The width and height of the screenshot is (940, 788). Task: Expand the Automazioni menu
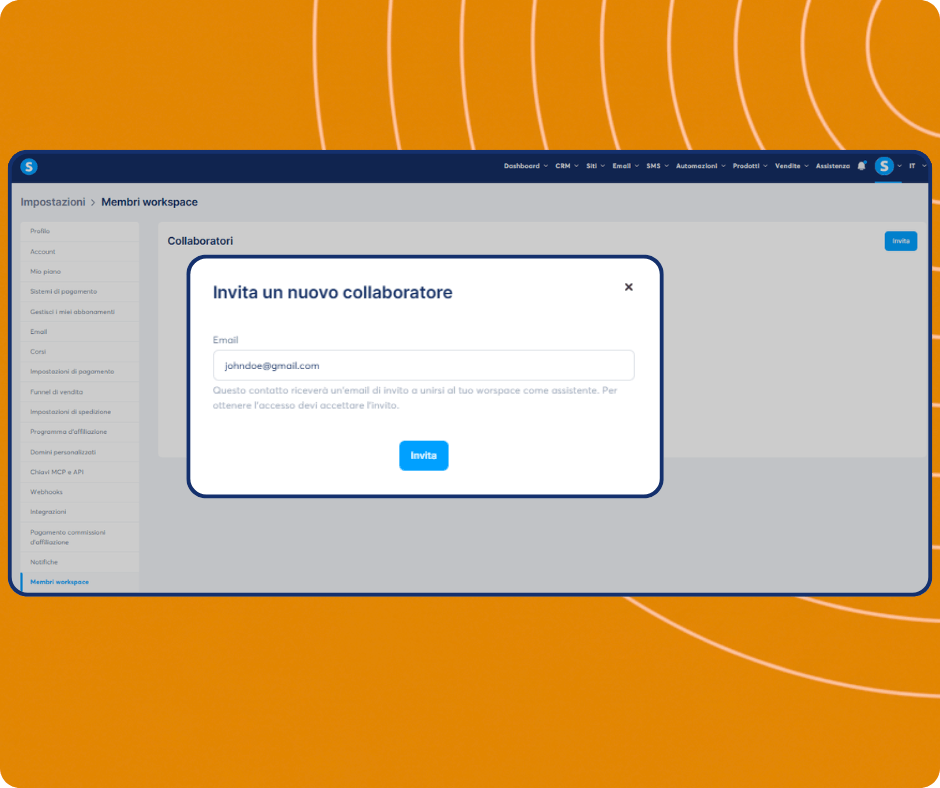click(701, 166)
